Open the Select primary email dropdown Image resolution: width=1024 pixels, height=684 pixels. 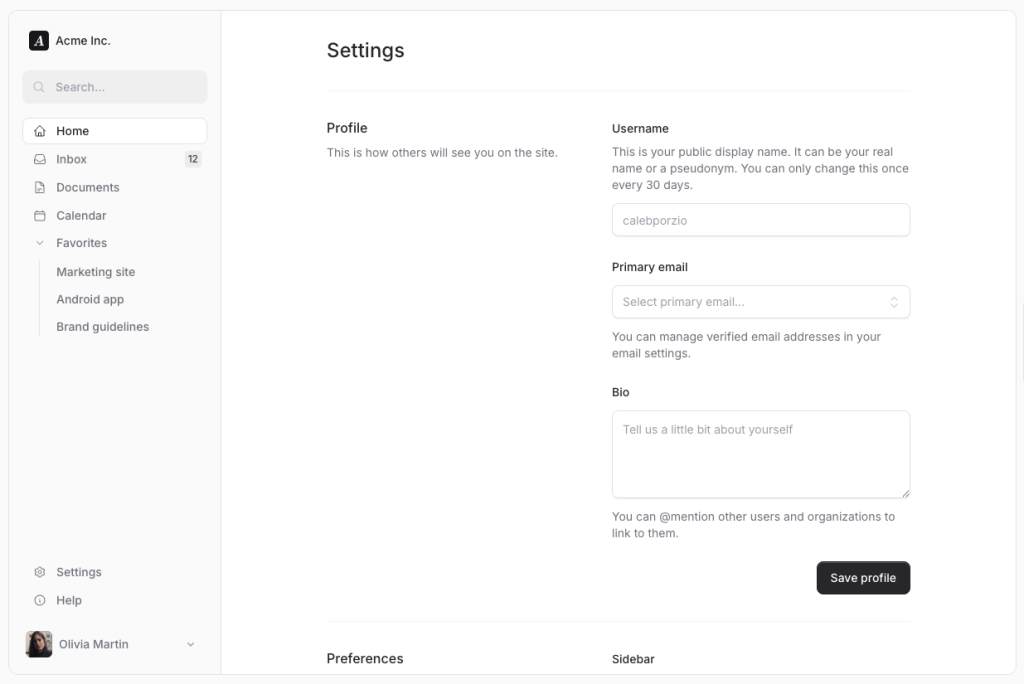point(760,301)
